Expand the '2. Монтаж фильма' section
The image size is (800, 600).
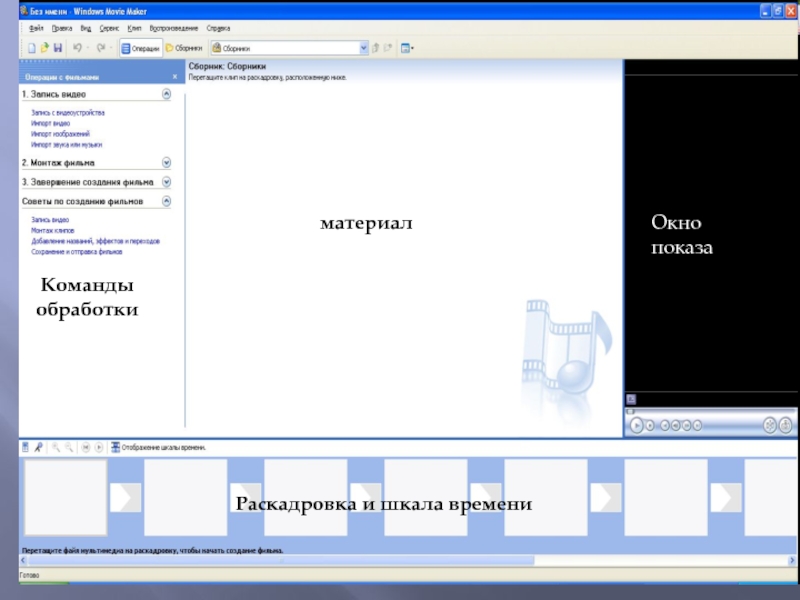166,162
